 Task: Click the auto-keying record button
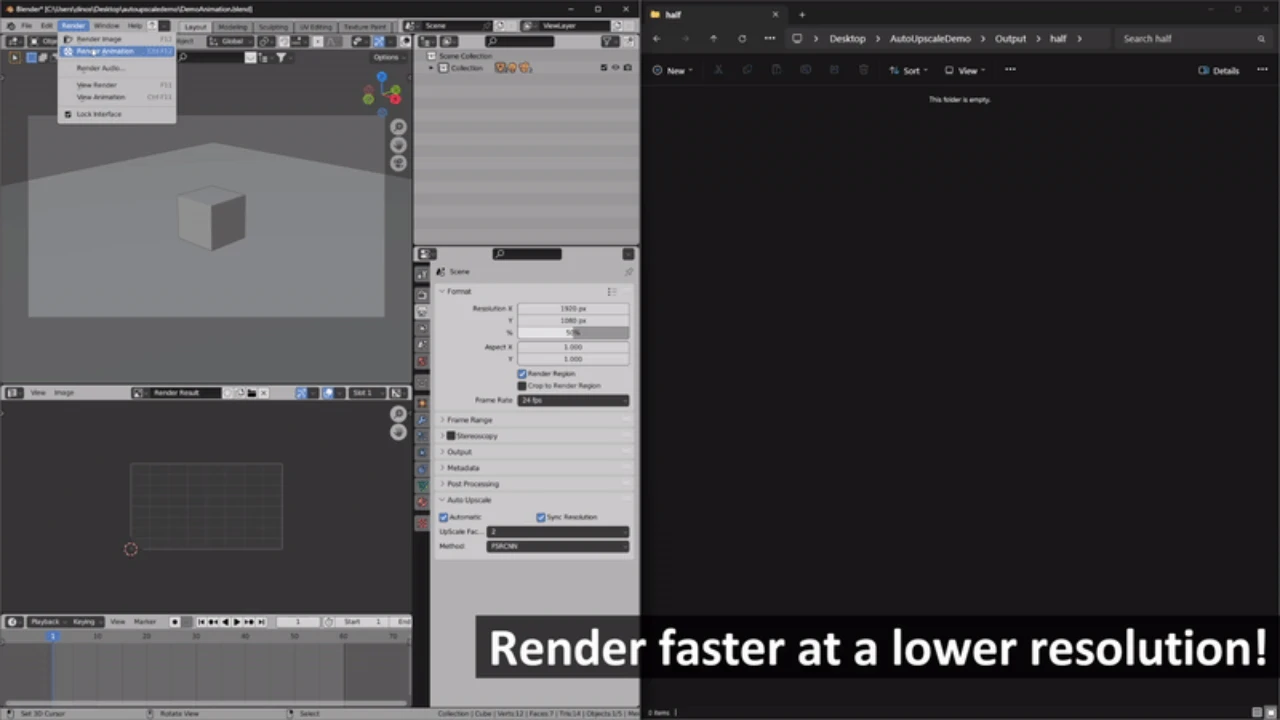click(x=175, y=622)
